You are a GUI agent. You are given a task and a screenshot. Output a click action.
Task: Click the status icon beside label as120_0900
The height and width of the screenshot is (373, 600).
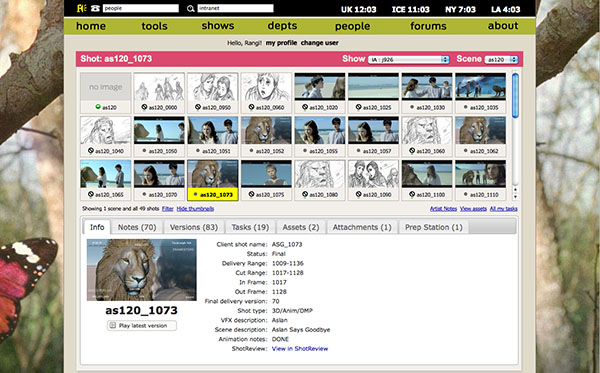[144, 107]
